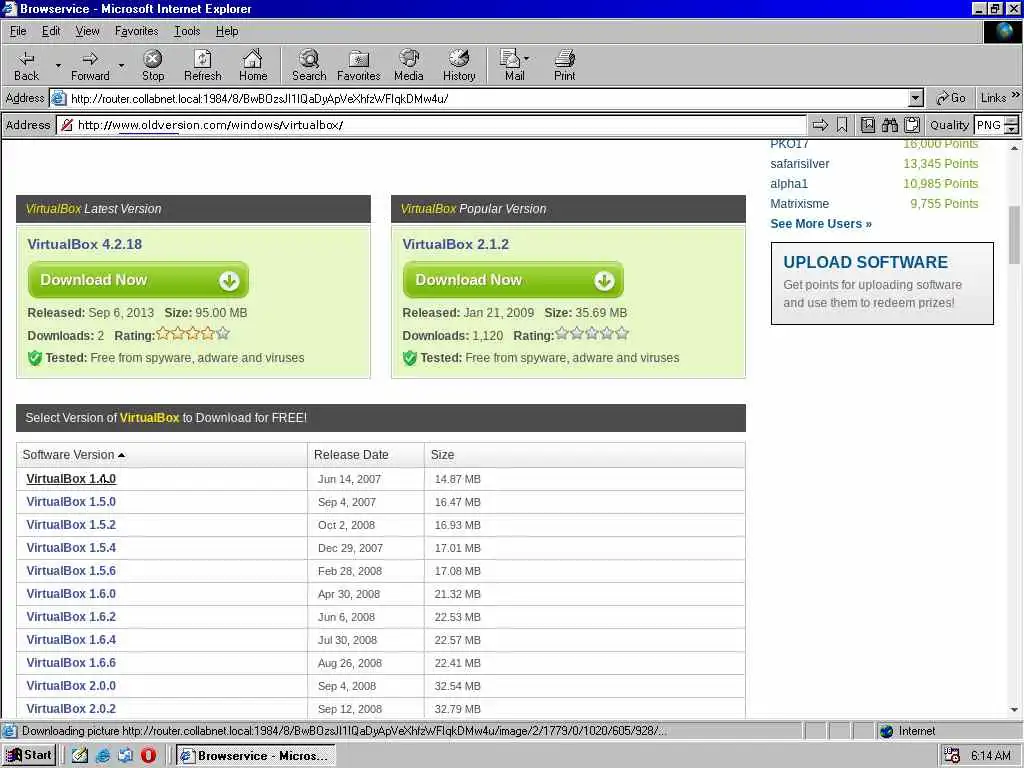The image size is (1024, 768).
Task: Open the Tools menu
Action: coord(187,31)
